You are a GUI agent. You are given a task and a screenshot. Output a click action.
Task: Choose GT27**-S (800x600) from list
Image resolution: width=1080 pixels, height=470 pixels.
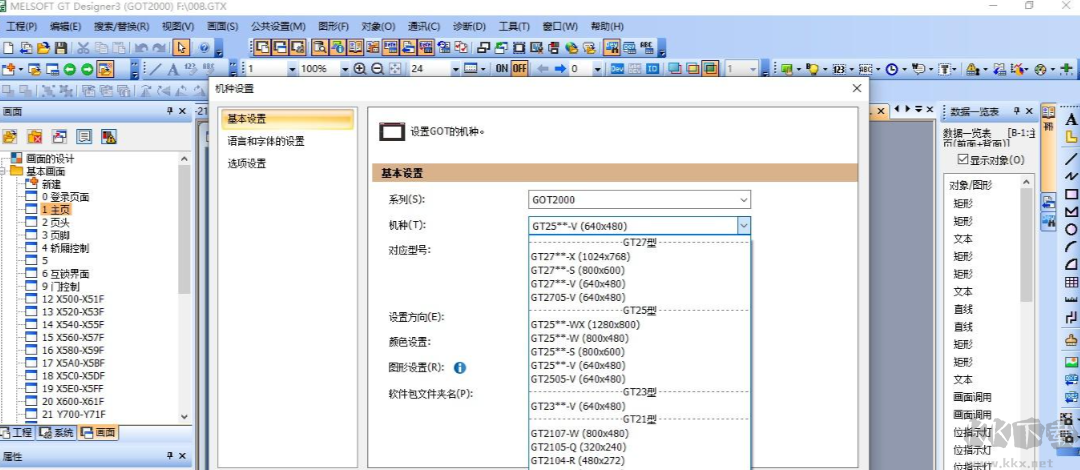click(x=577, y=270)
